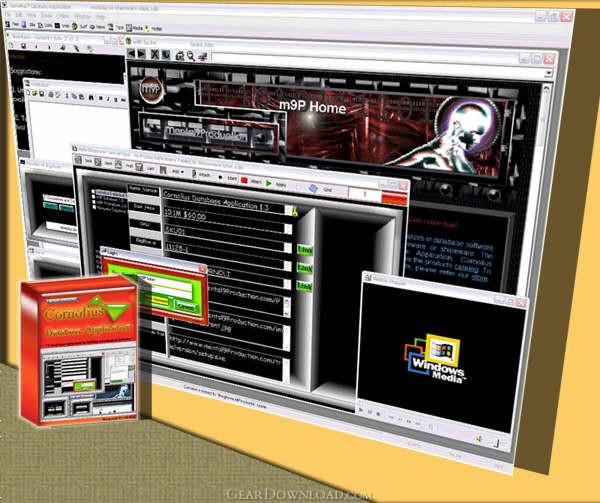
Task: Open the News toolbar item
Action: coord(97,27)
